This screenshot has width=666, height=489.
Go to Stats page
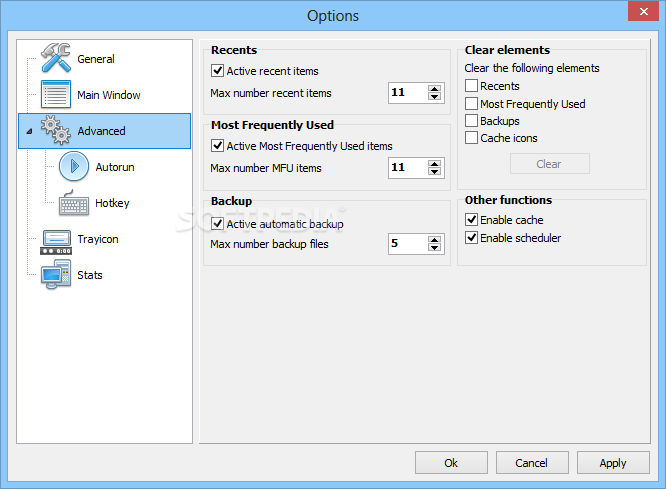(90, 275)
